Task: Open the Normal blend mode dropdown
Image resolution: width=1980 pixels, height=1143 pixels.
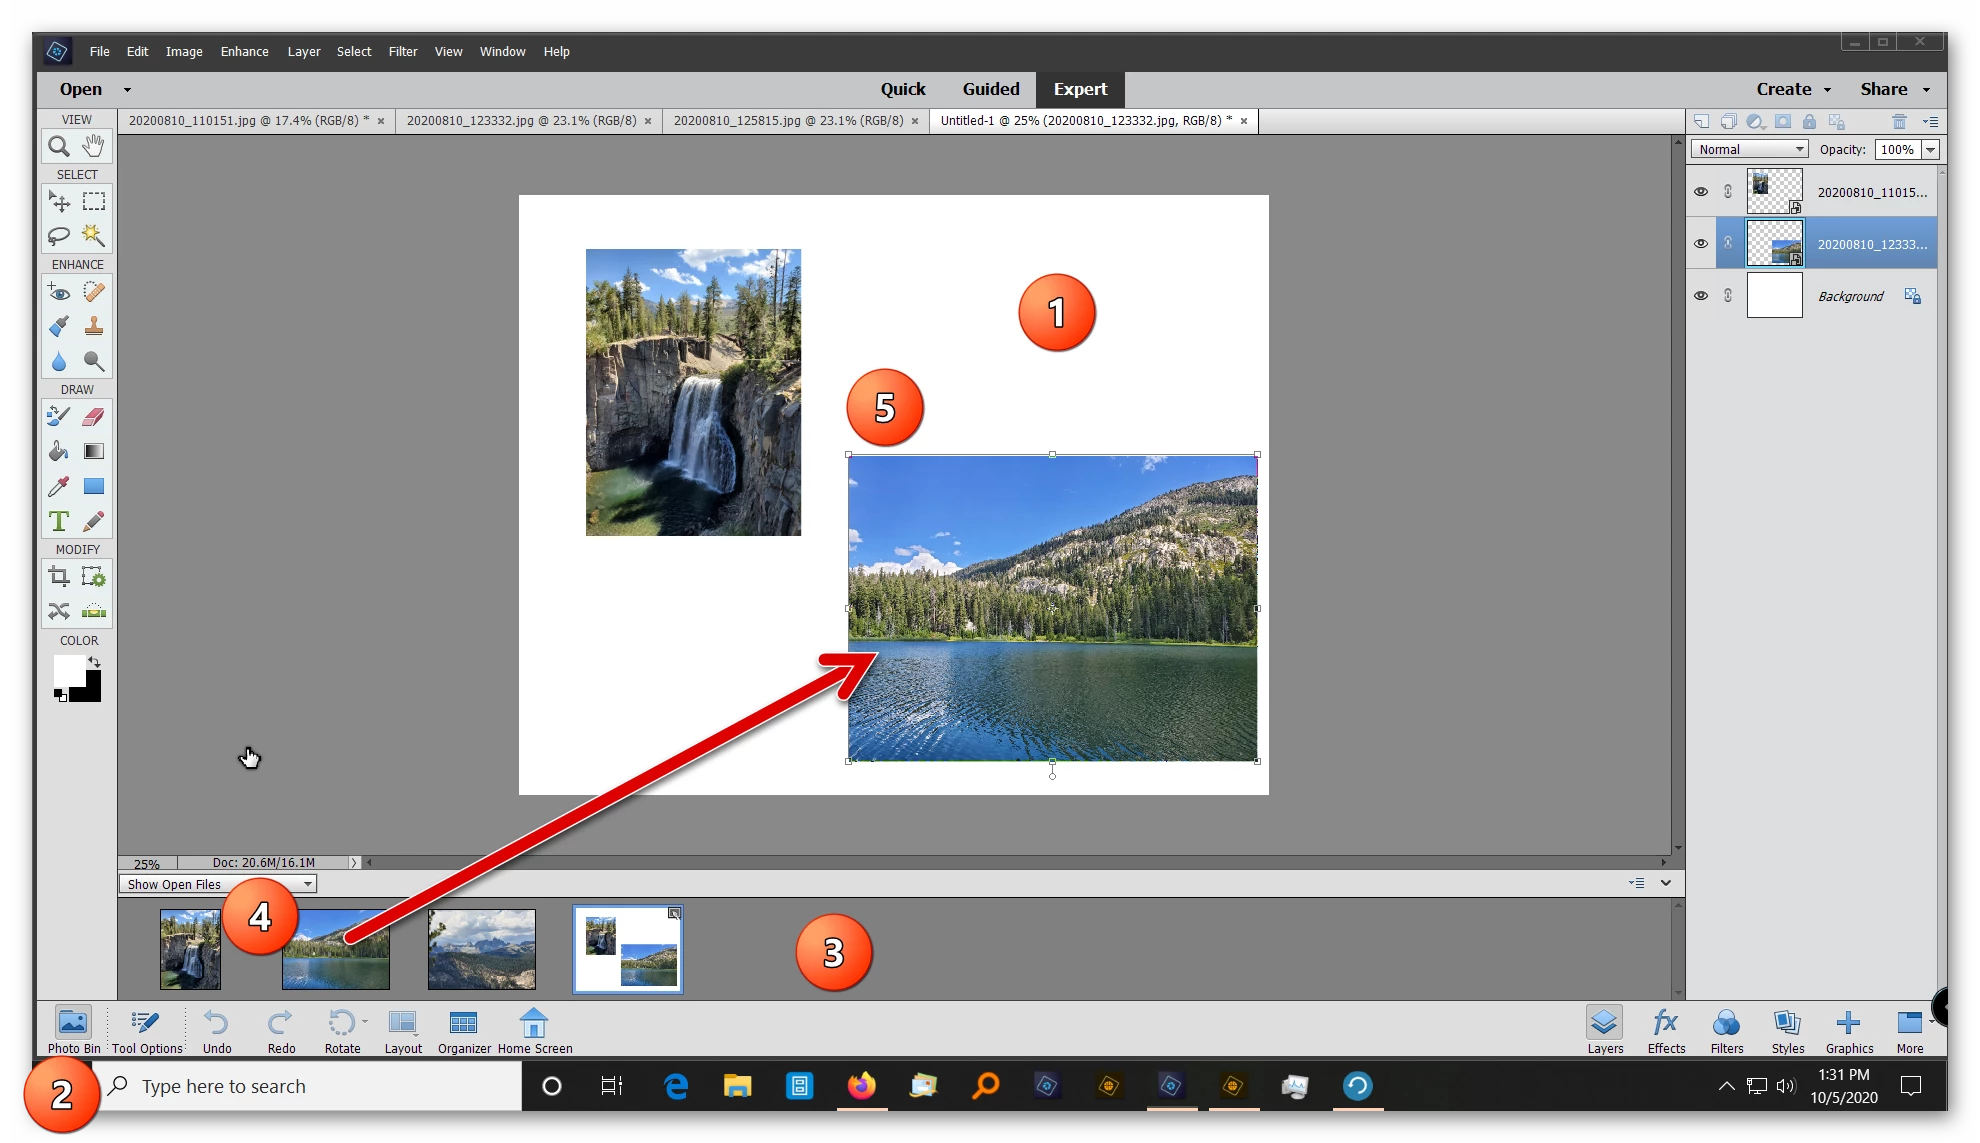Action: (1750, 149)
